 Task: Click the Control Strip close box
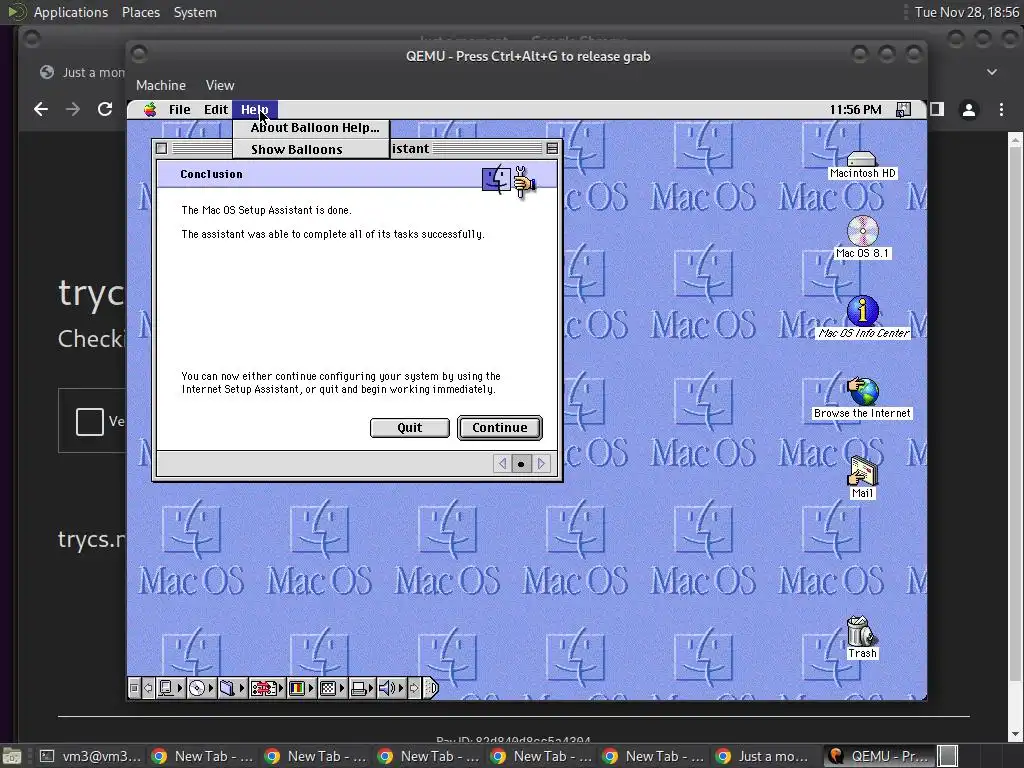pos(134,688)
